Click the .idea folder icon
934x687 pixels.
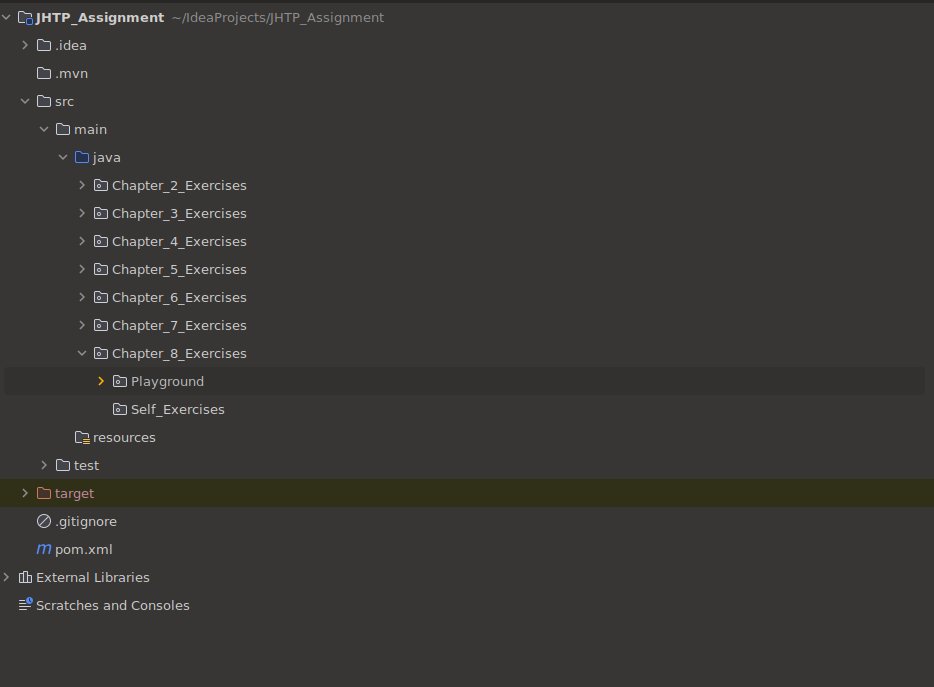coord(43,45)
